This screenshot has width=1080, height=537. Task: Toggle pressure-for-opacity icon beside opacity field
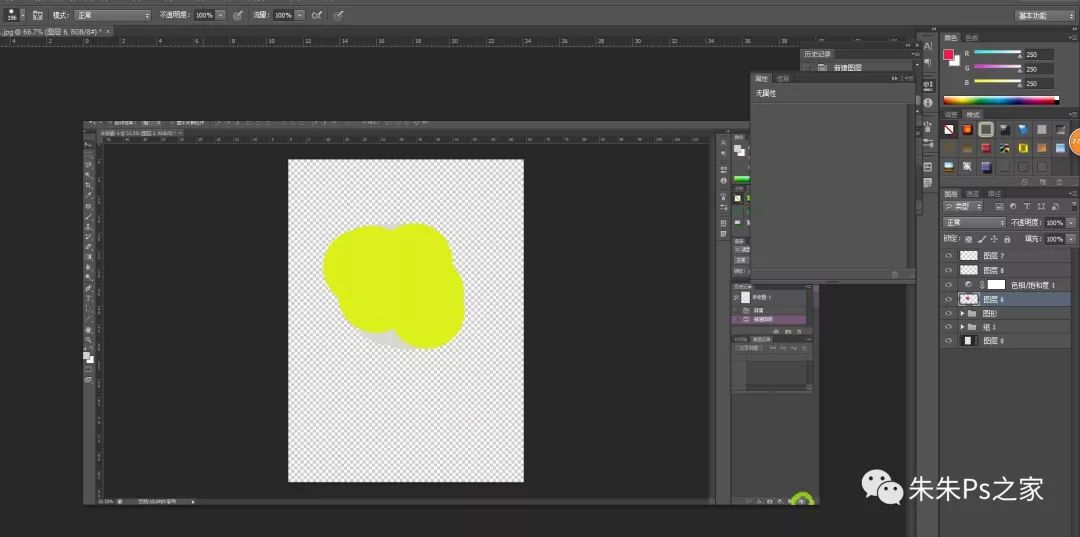238,16
